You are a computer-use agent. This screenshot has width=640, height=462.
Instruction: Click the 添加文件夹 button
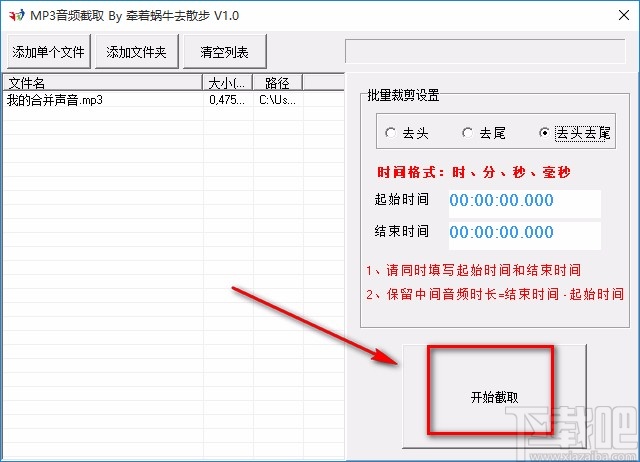tap(137, 52)
